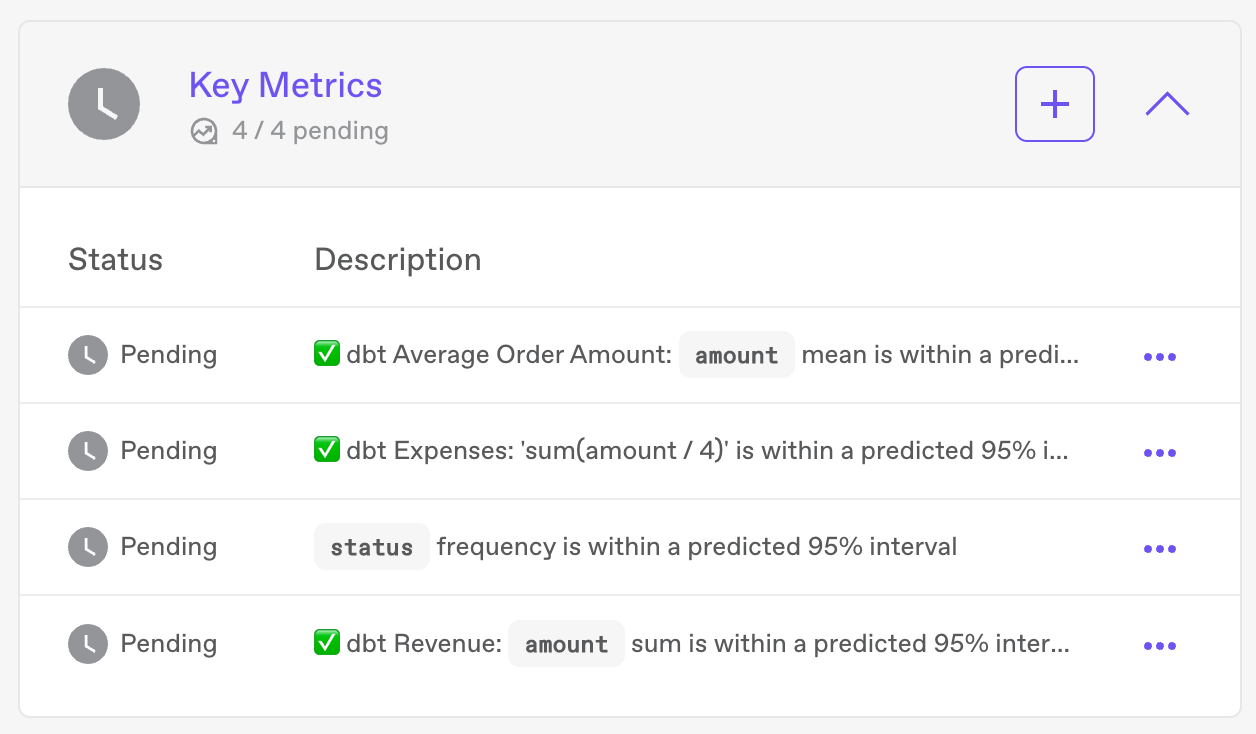Screen dimensions: 1256x734
Task: Click the amount tag in dbt Revenue row
Action: point(567,644)
